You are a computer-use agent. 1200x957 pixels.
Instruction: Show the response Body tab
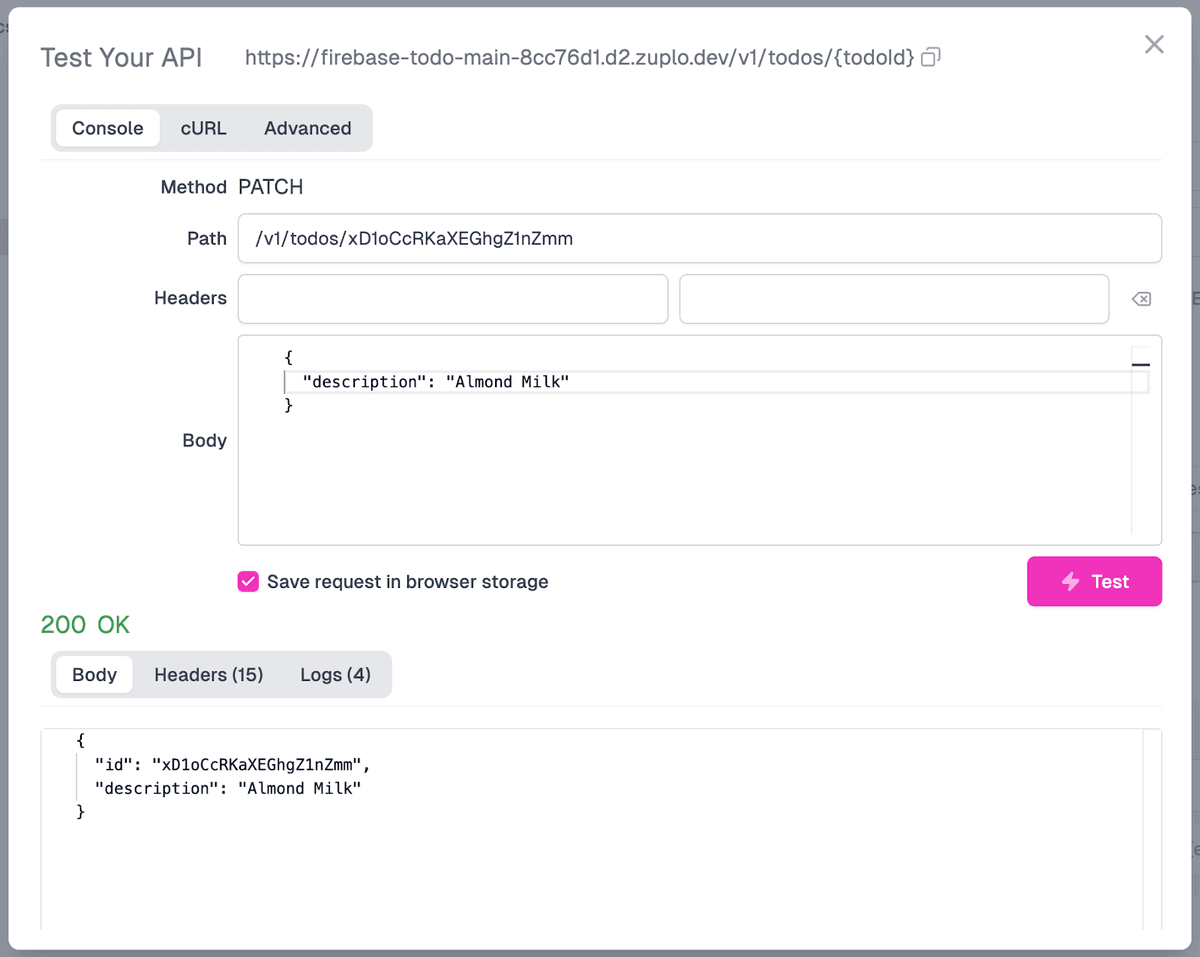tap(94, 675)
